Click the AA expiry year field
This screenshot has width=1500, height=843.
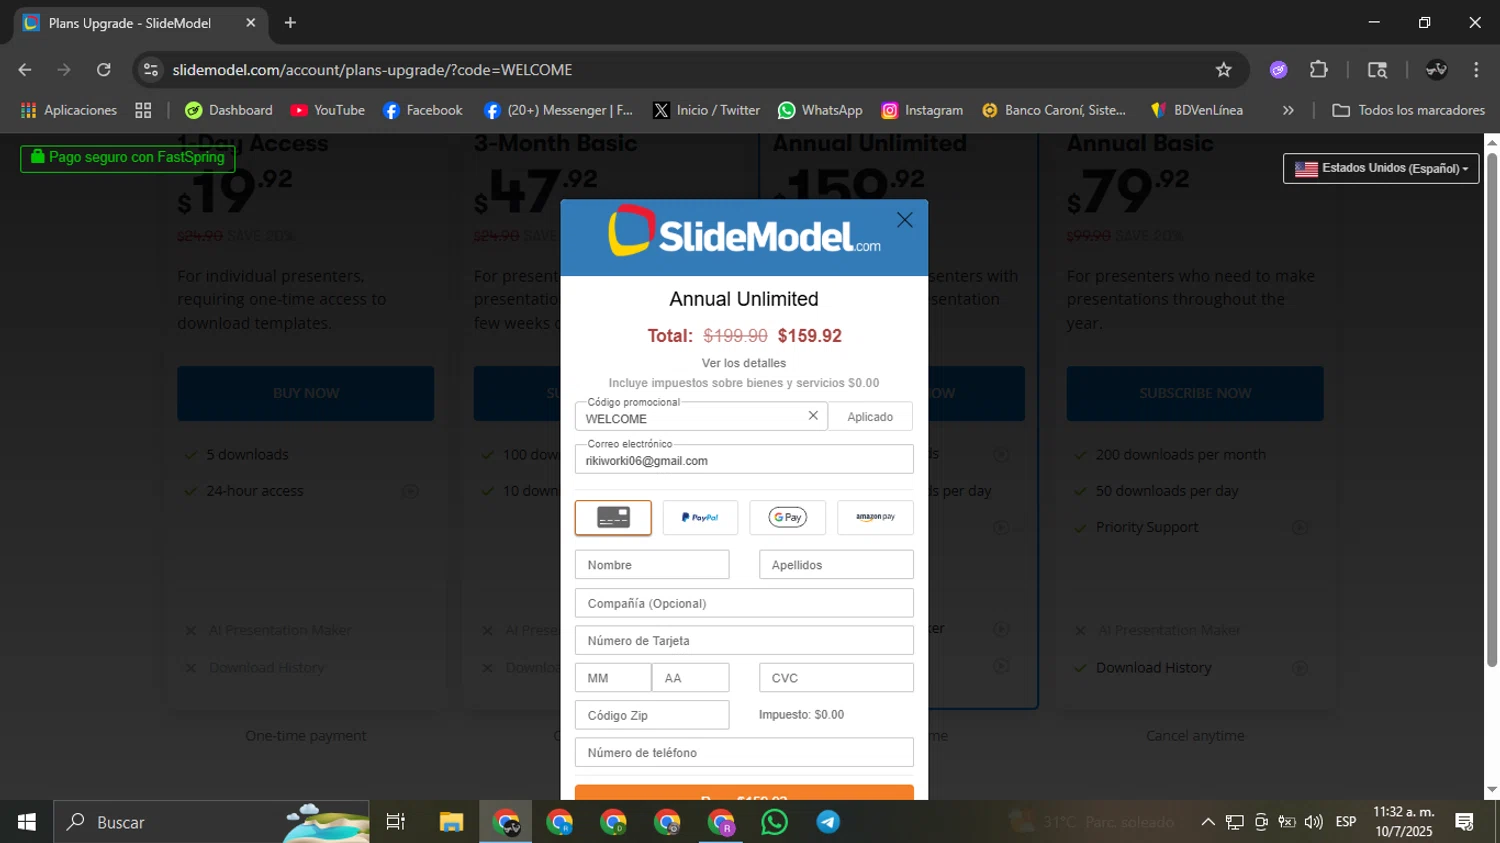691,678
